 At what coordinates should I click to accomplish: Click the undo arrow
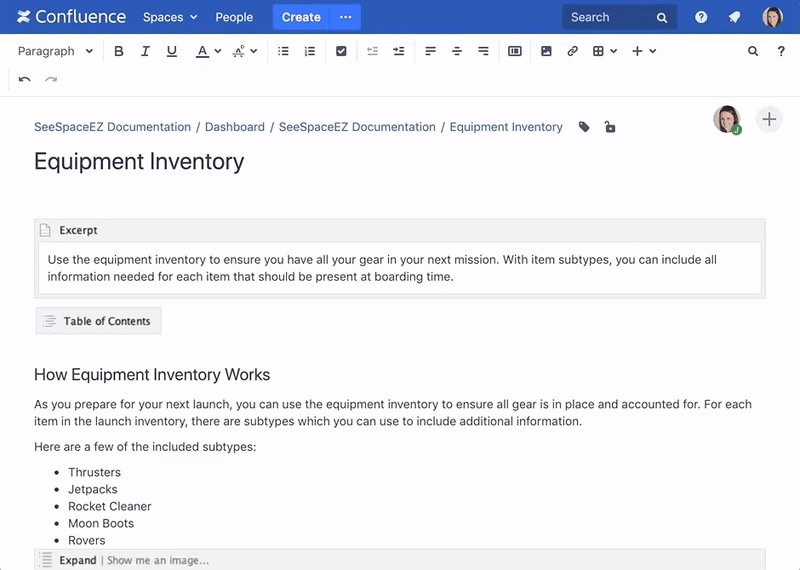click(24, 79)
